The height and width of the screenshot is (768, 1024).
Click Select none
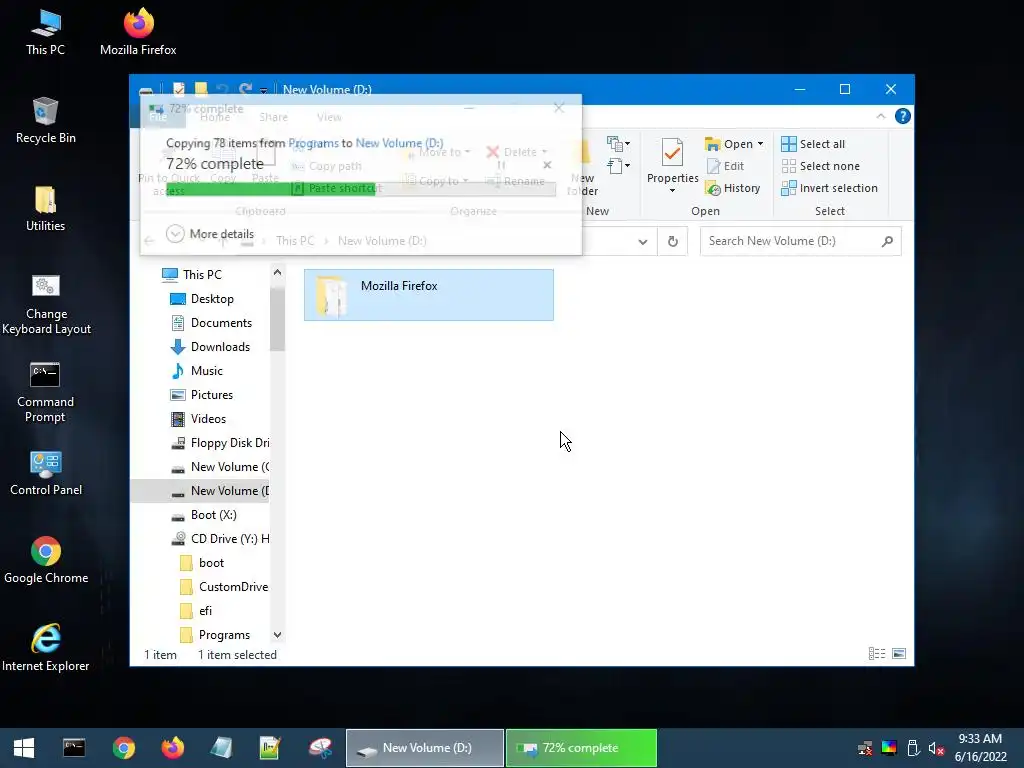pyautogui.click(x=820, y=166)
